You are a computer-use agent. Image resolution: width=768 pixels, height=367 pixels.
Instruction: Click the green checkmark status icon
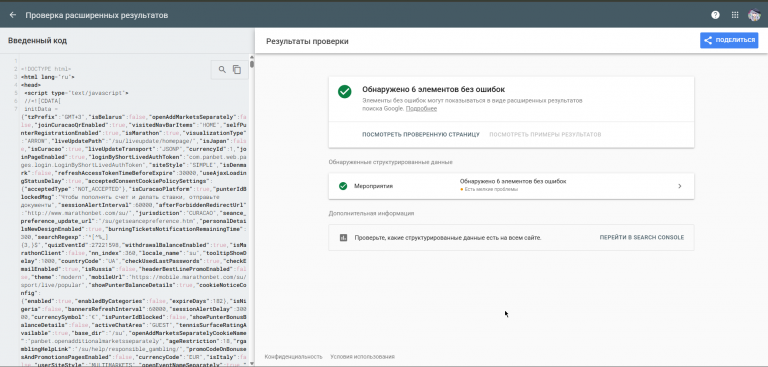(x=344, y=92)
